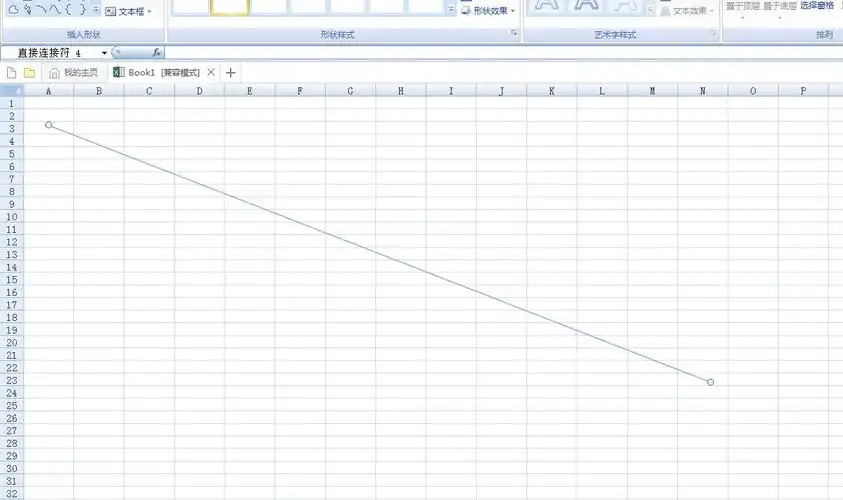Screen dimensions: 843x500
Task: Pick the third WordArt style A
Action: (625, 7)
